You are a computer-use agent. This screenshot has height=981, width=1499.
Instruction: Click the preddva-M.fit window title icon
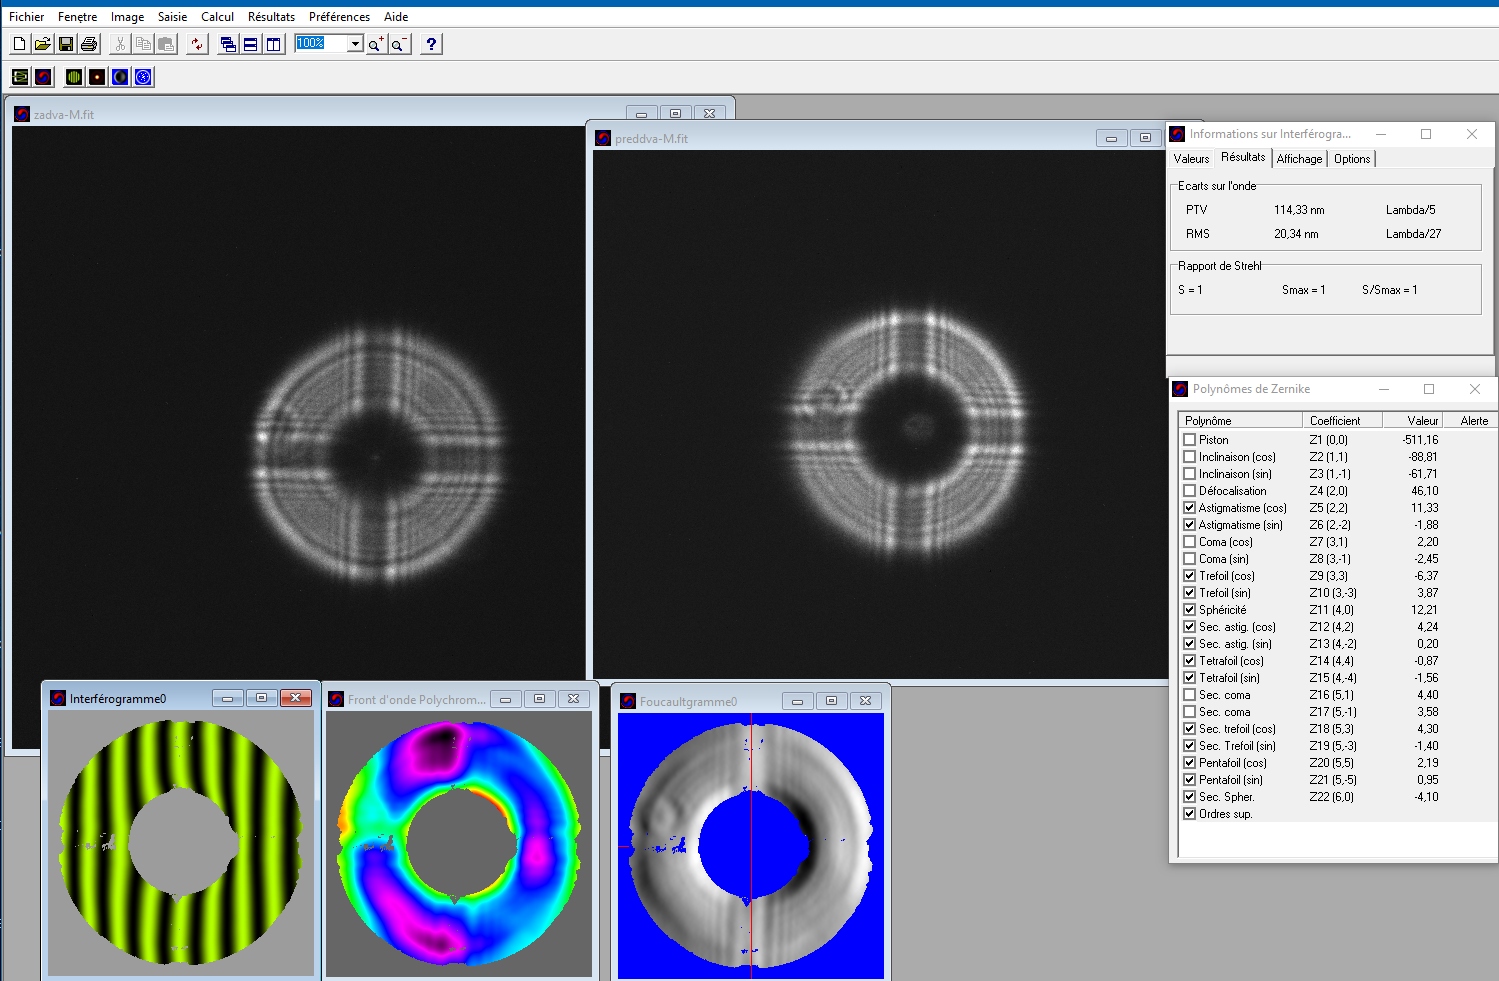(x=603, y=138)
